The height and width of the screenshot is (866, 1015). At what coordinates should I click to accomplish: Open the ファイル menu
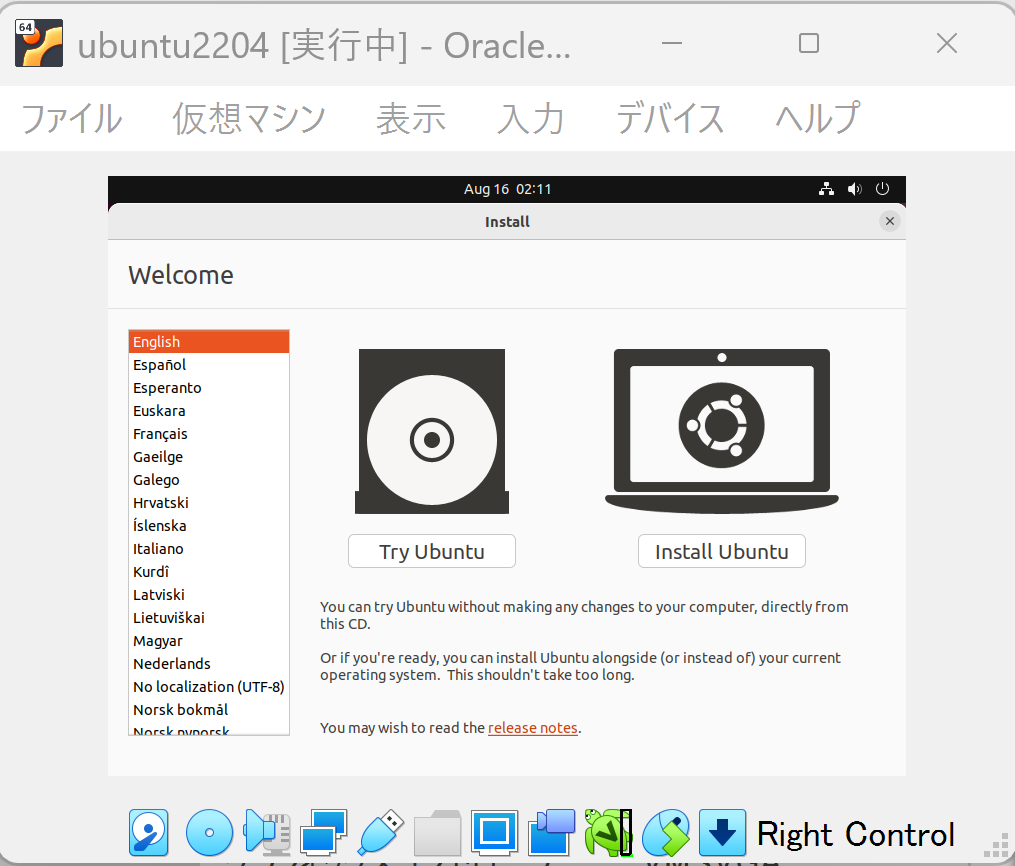pos(72,119)
